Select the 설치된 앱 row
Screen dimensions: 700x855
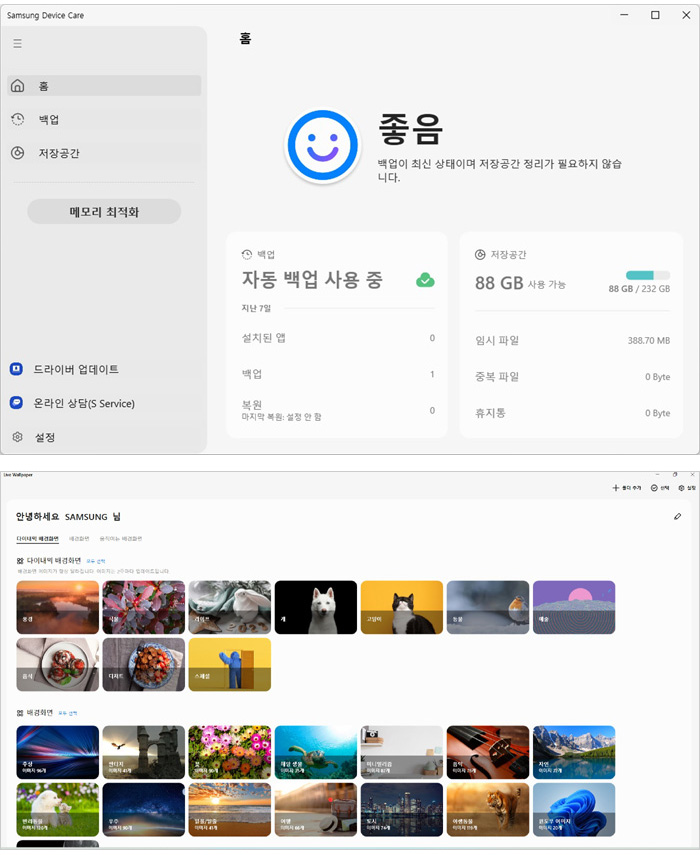coord(338,338)
